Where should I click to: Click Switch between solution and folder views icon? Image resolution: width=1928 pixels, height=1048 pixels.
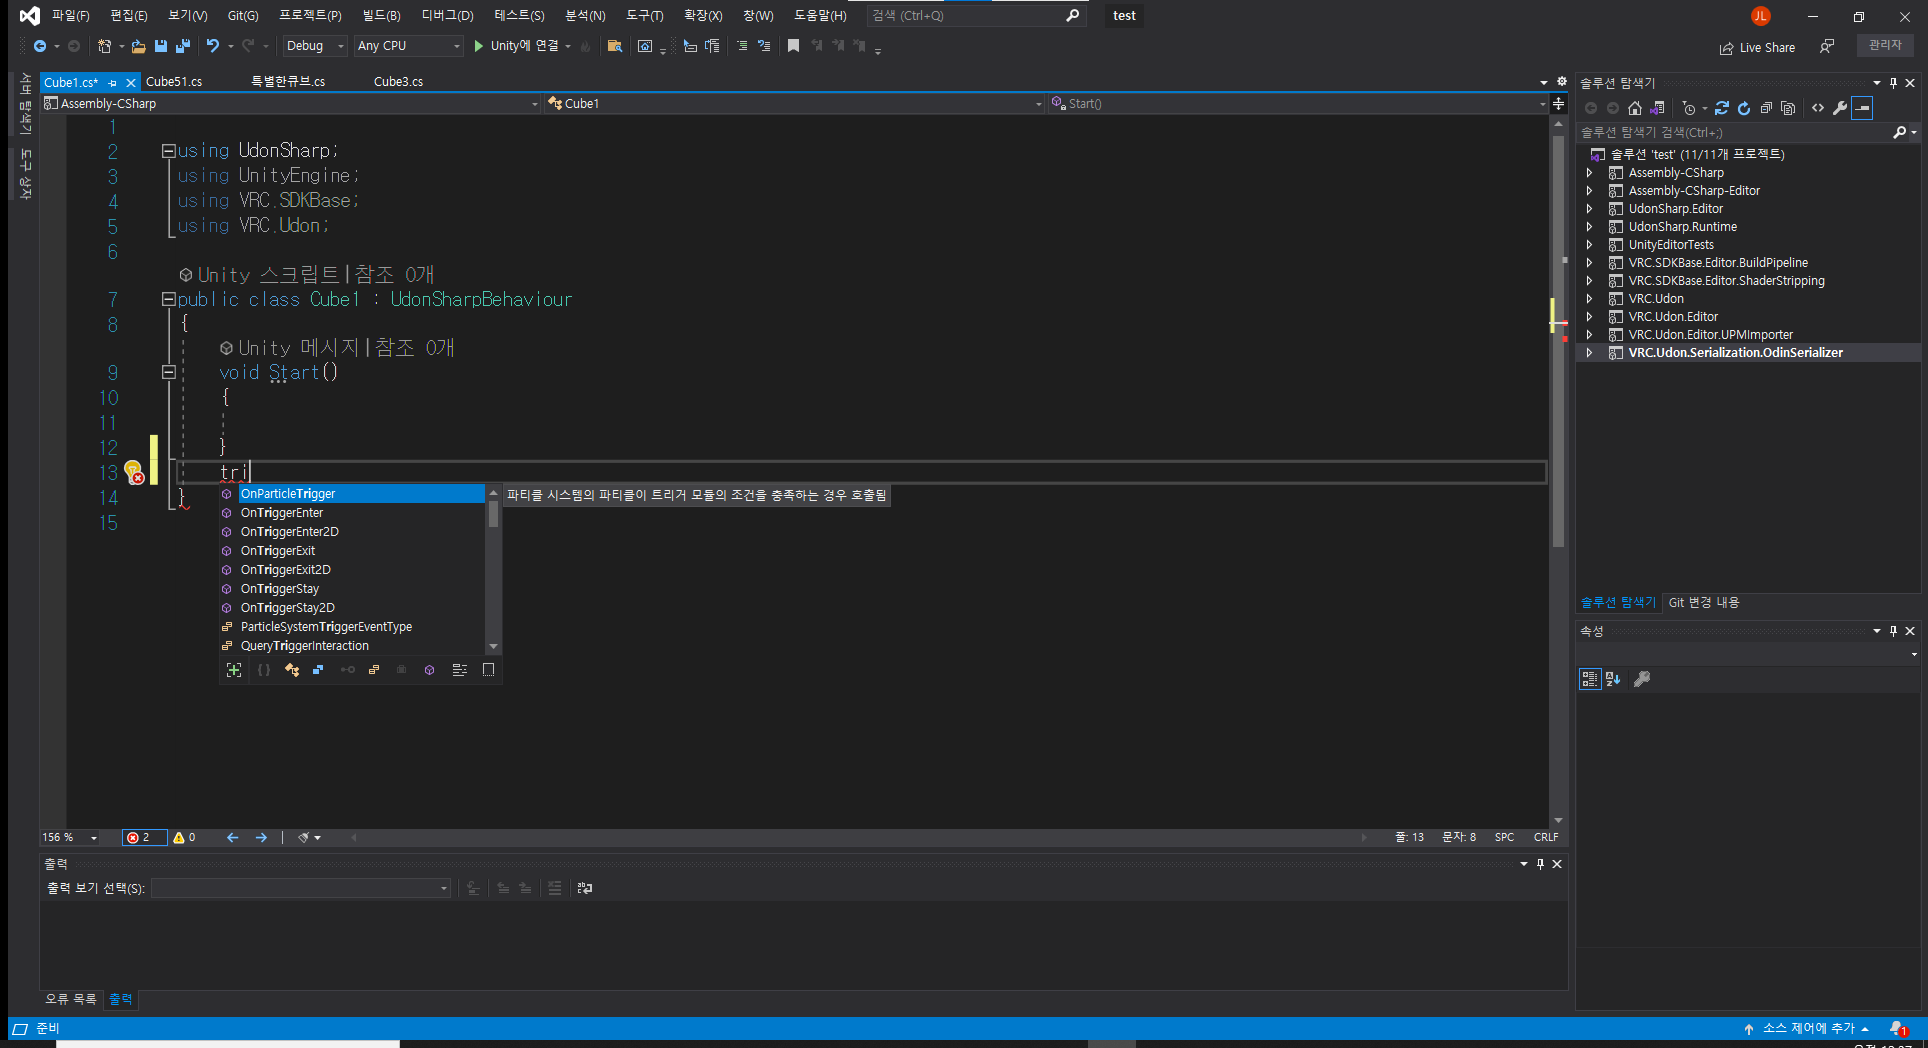1657,108
